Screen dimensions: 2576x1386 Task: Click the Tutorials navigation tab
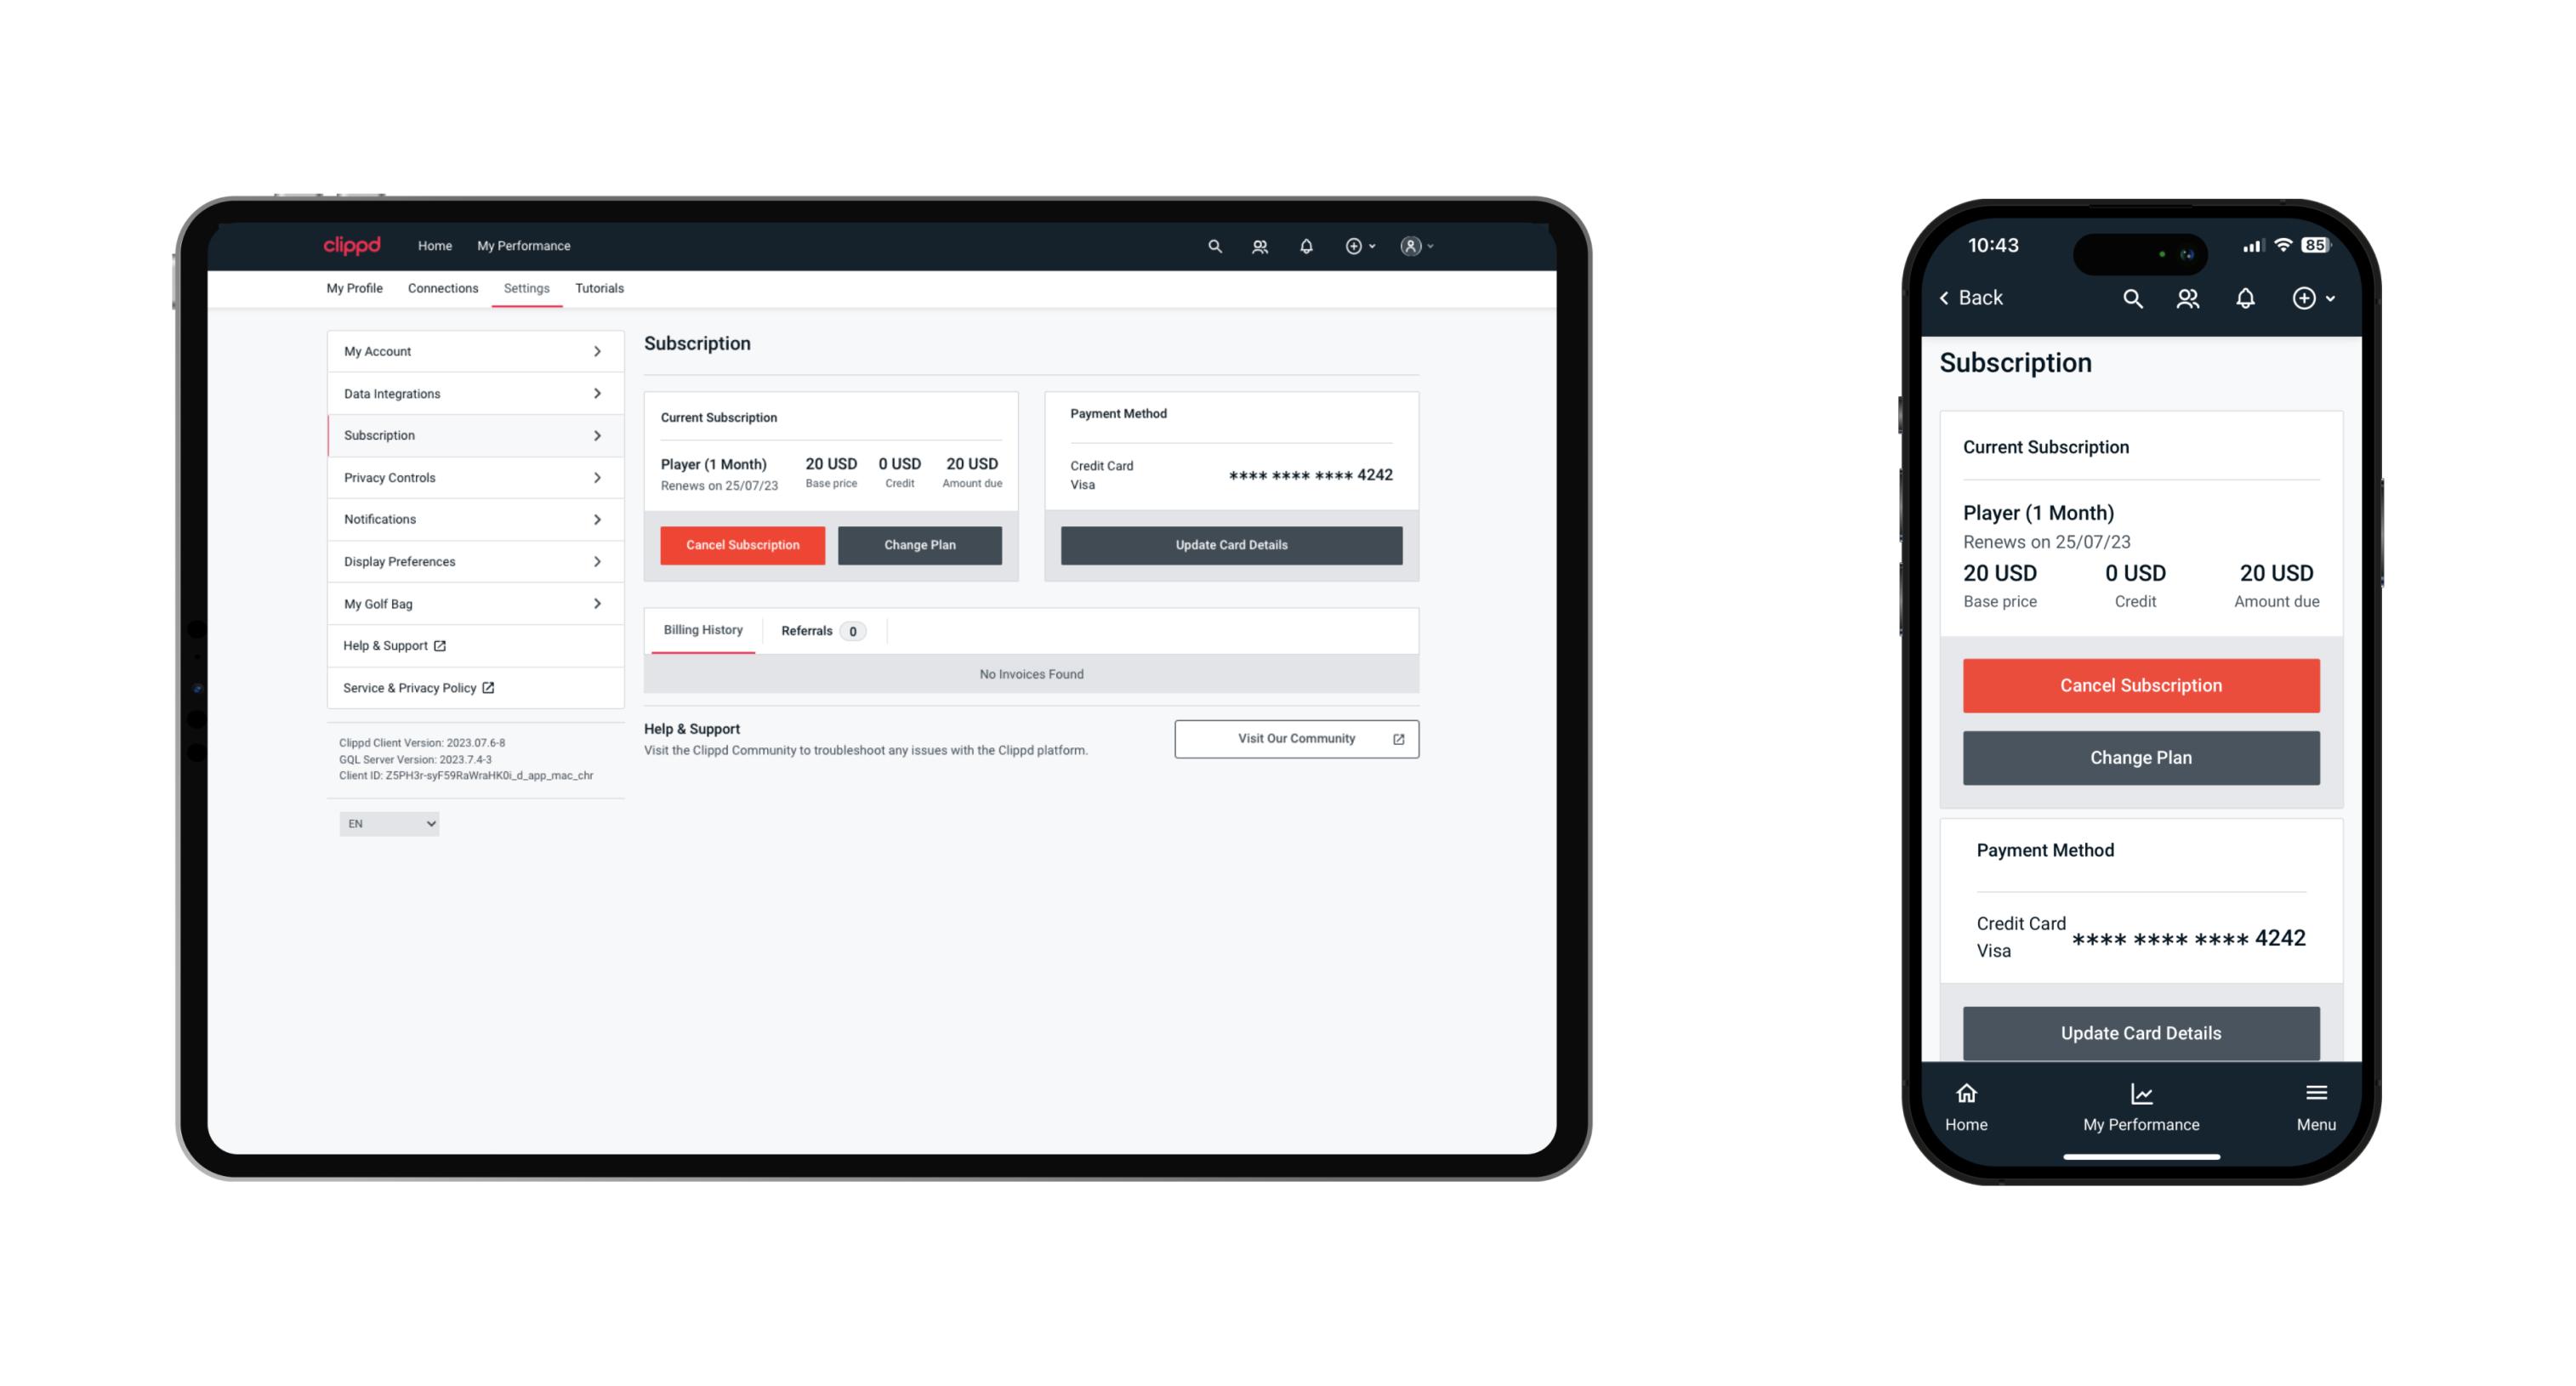coord(600,287)
